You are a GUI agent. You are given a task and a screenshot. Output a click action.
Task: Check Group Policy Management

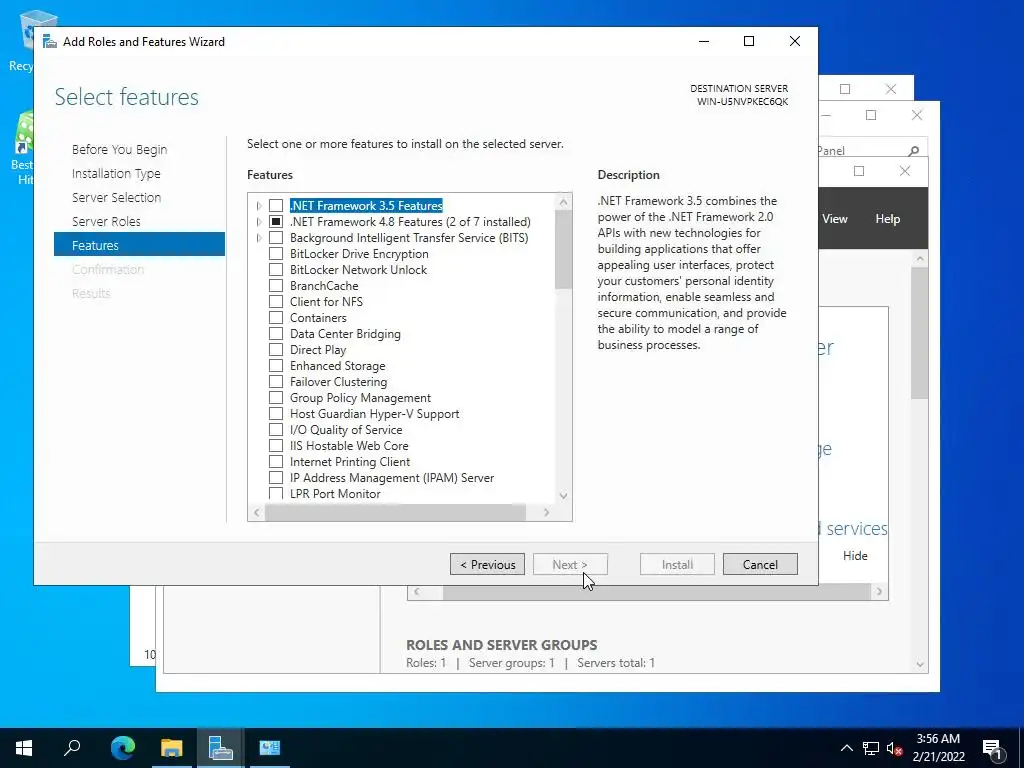tap(276, 398)
